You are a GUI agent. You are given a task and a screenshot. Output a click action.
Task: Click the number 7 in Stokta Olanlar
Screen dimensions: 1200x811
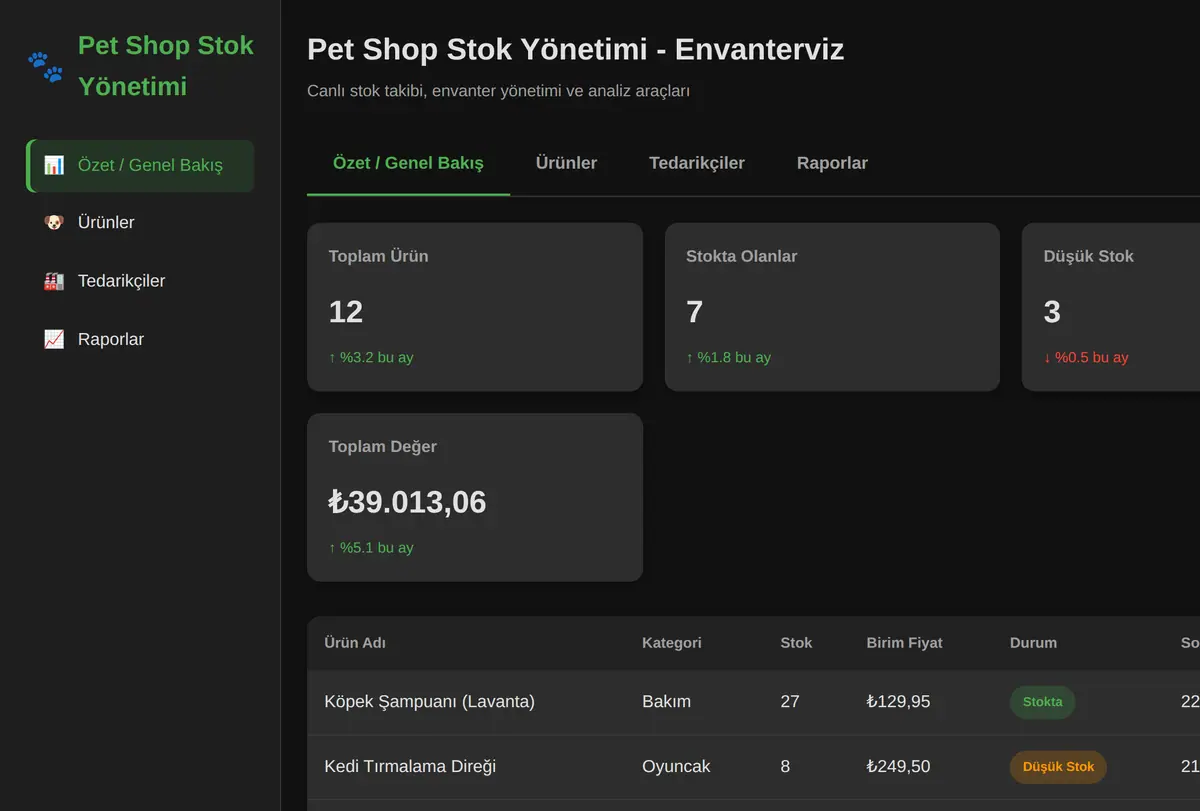pyautogui.click(x=695, y=312)
